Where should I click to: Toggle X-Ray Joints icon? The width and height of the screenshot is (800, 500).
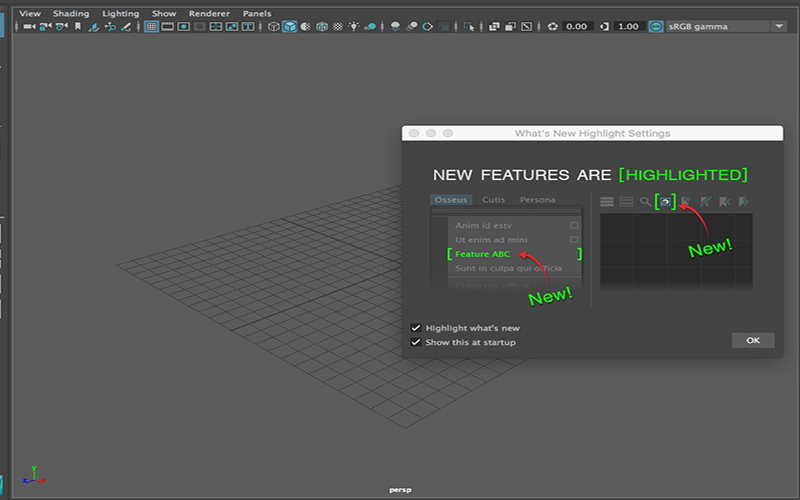(x=527, y=27)
